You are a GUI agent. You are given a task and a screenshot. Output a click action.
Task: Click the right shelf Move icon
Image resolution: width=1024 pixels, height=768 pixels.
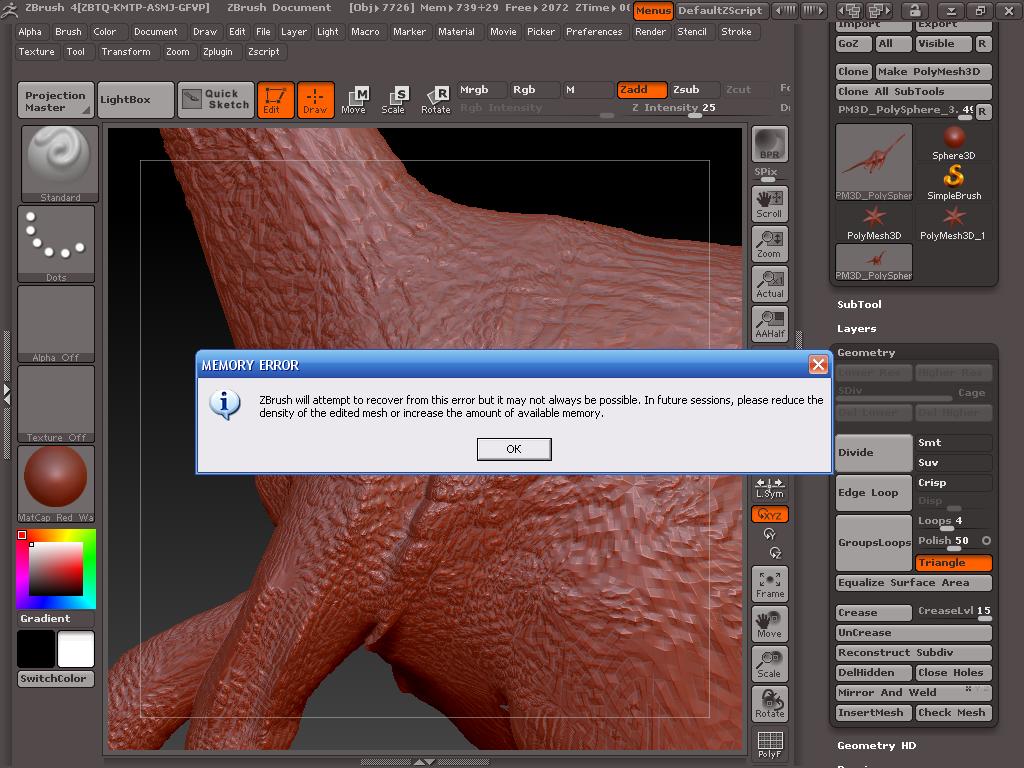click(x=770, y=624)
